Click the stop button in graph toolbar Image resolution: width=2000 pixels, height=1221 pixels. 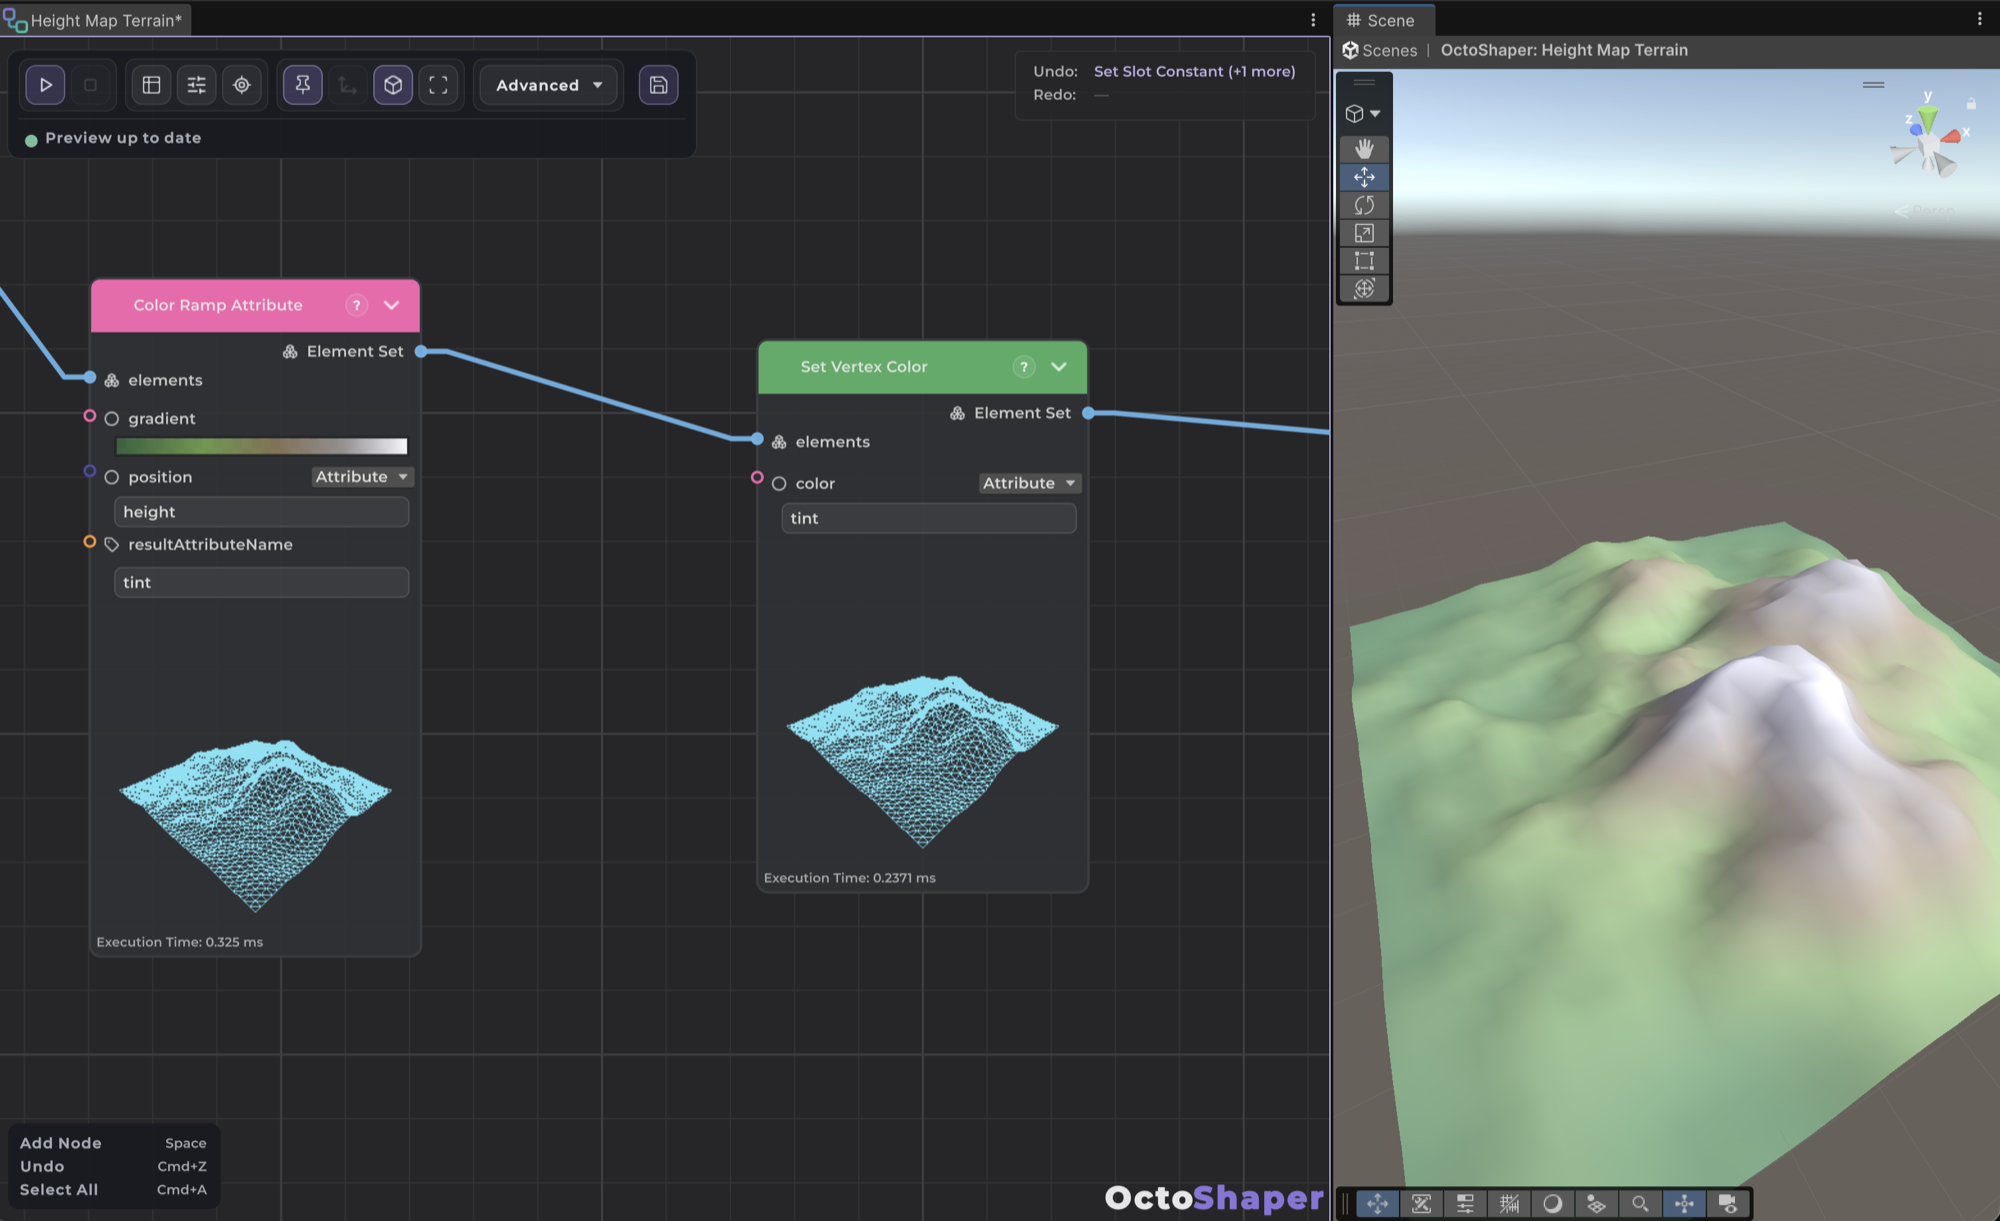[x=90, y=85]
